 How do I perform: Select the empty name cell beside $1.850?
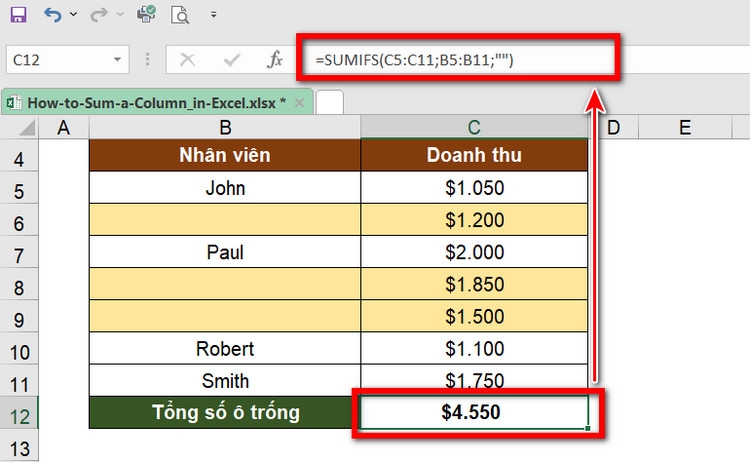[x=225, y=284]
